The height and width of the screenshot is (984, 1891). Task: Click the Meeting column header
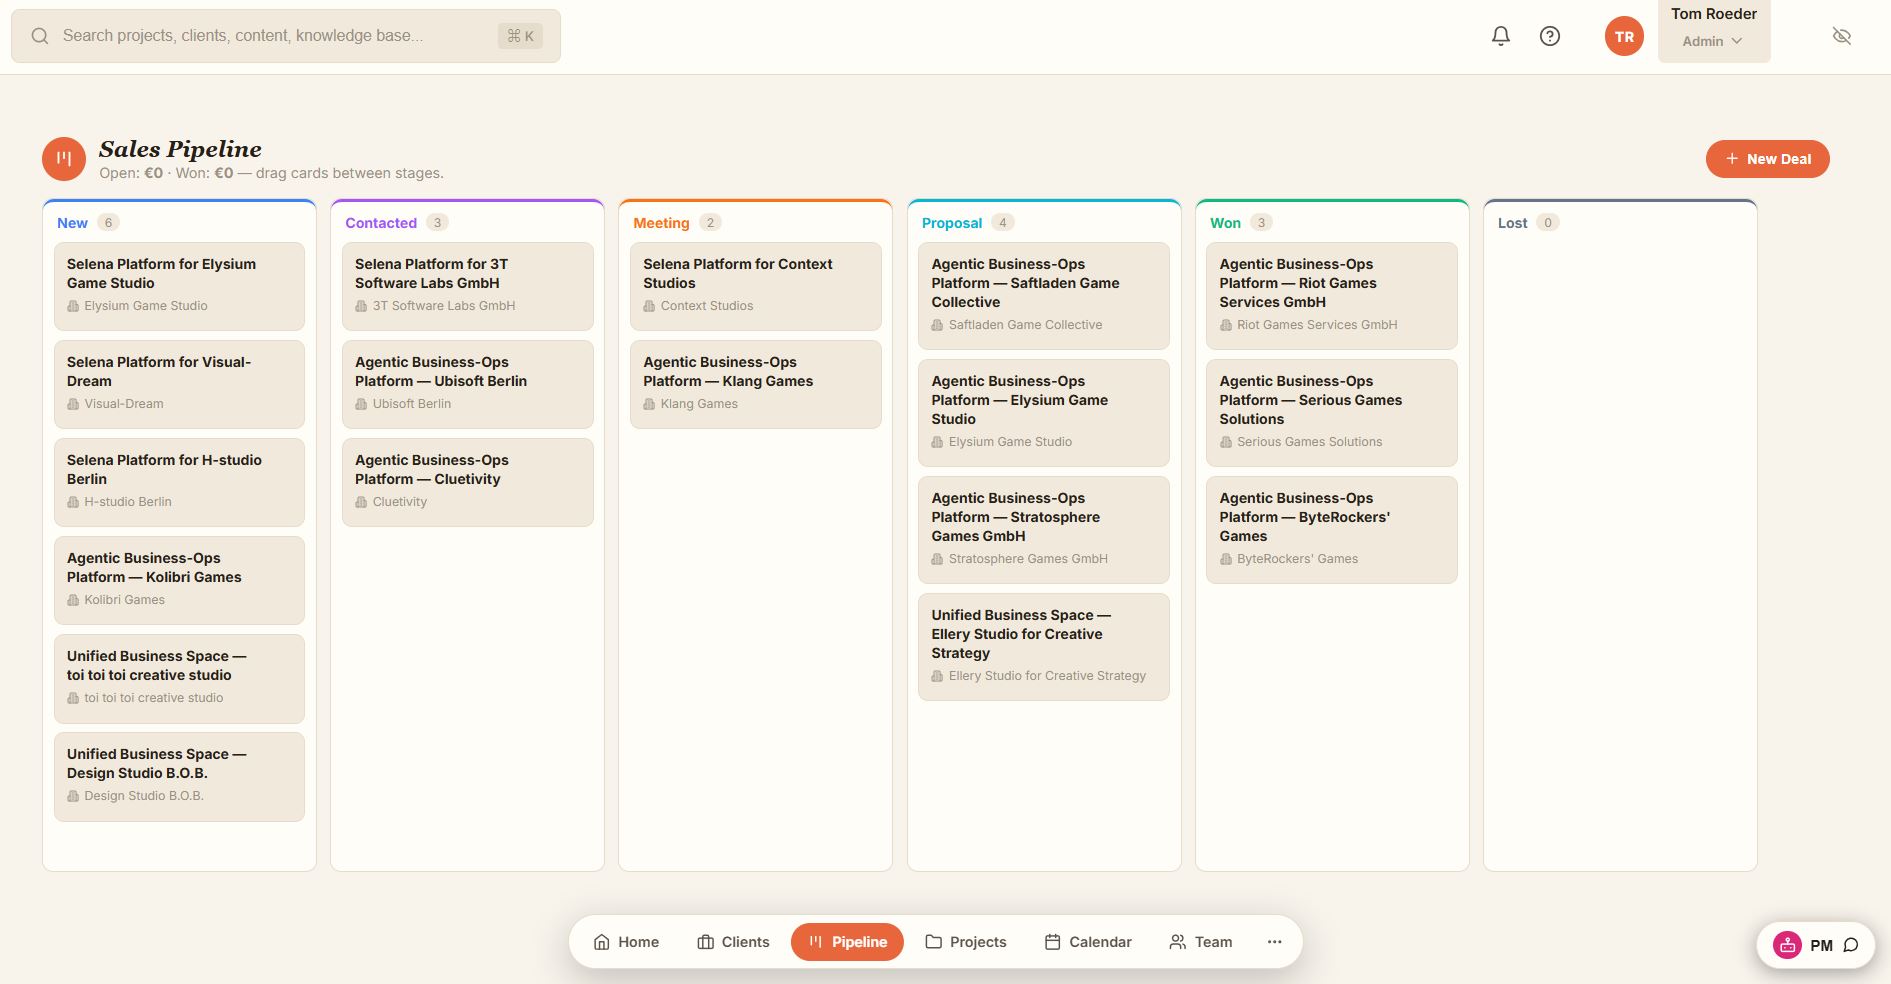[661, 223]
